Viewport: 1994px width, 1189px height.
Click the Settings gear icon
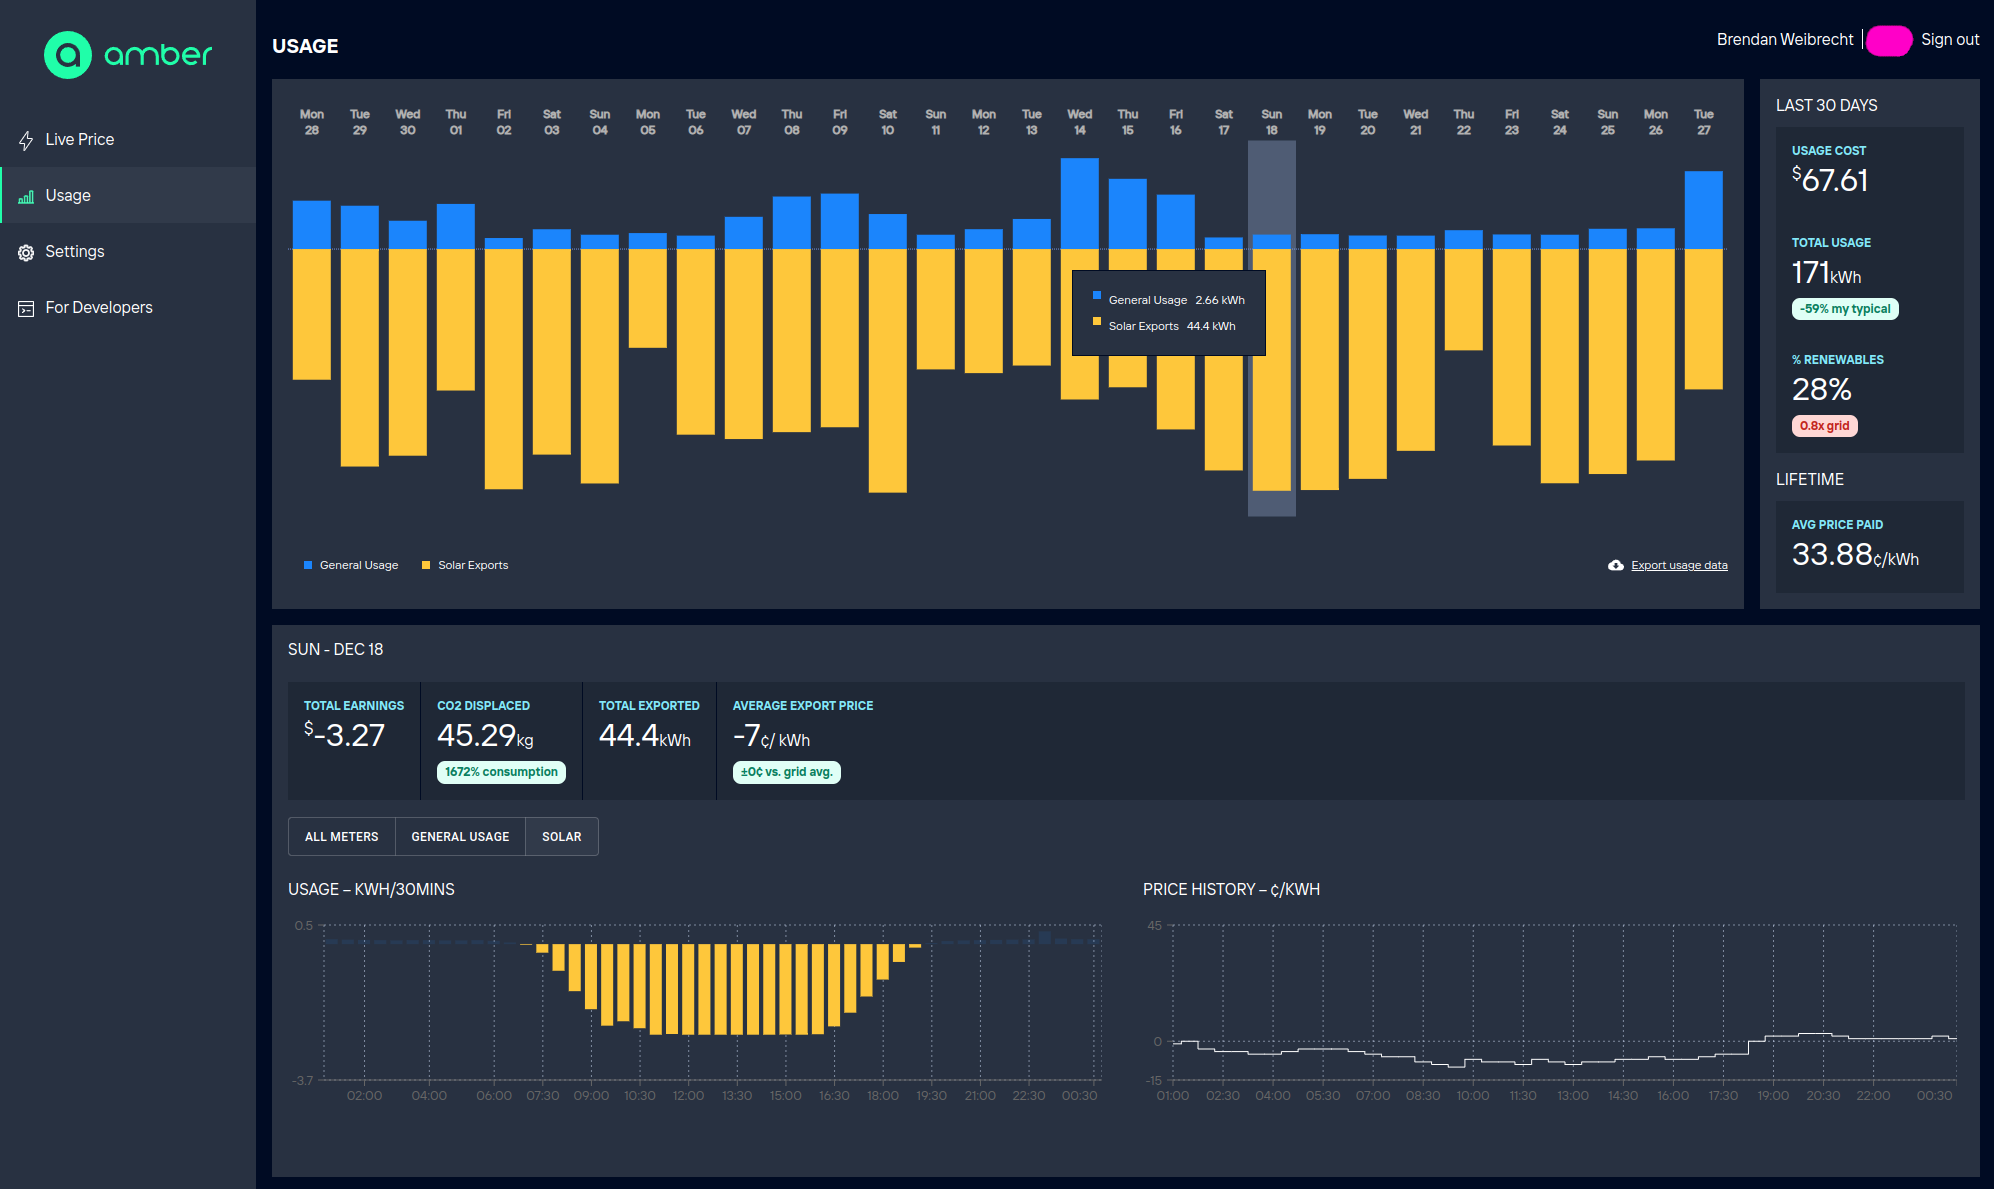click(x=26, y=253)
